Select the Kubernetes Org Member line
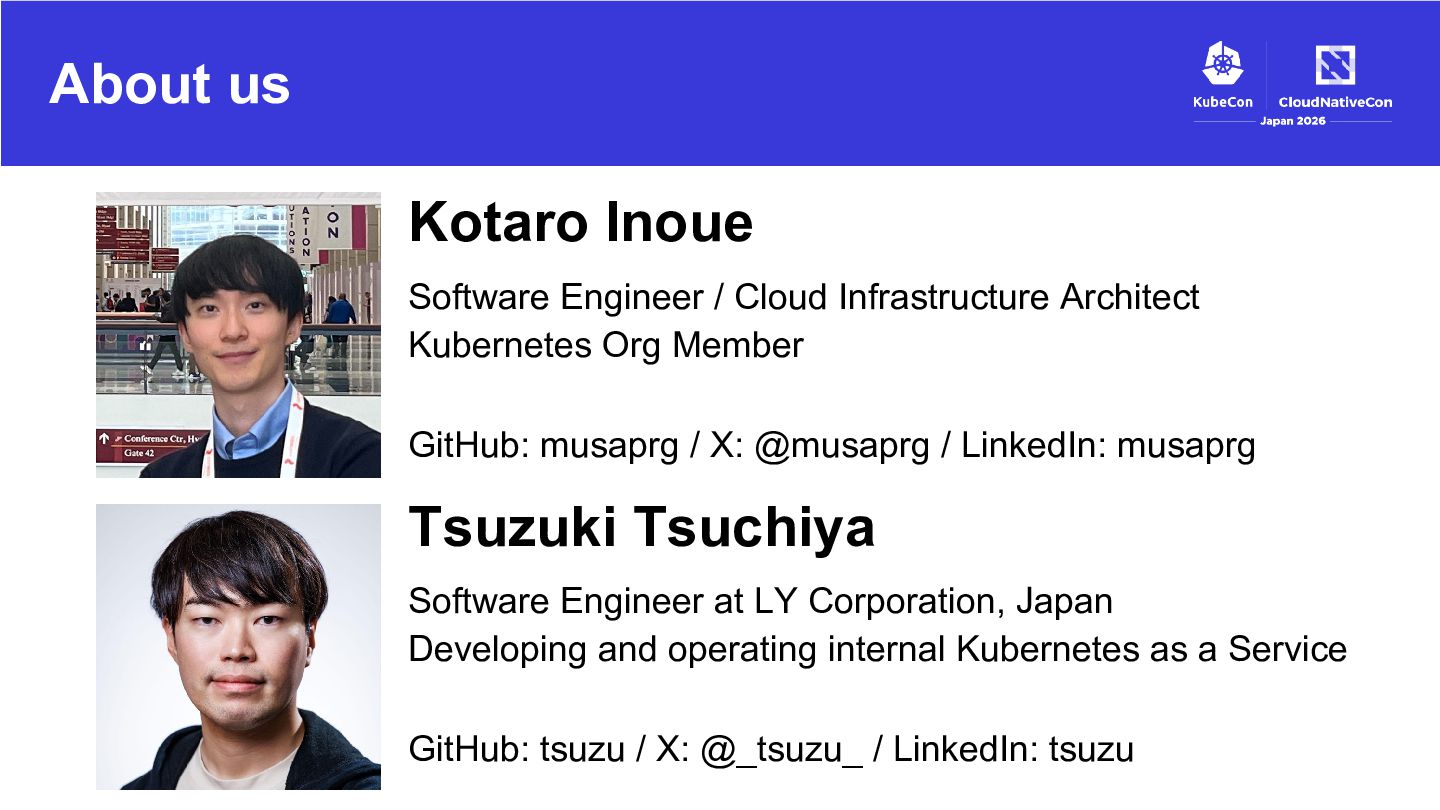1440x810 pixels. pos(606,346)
